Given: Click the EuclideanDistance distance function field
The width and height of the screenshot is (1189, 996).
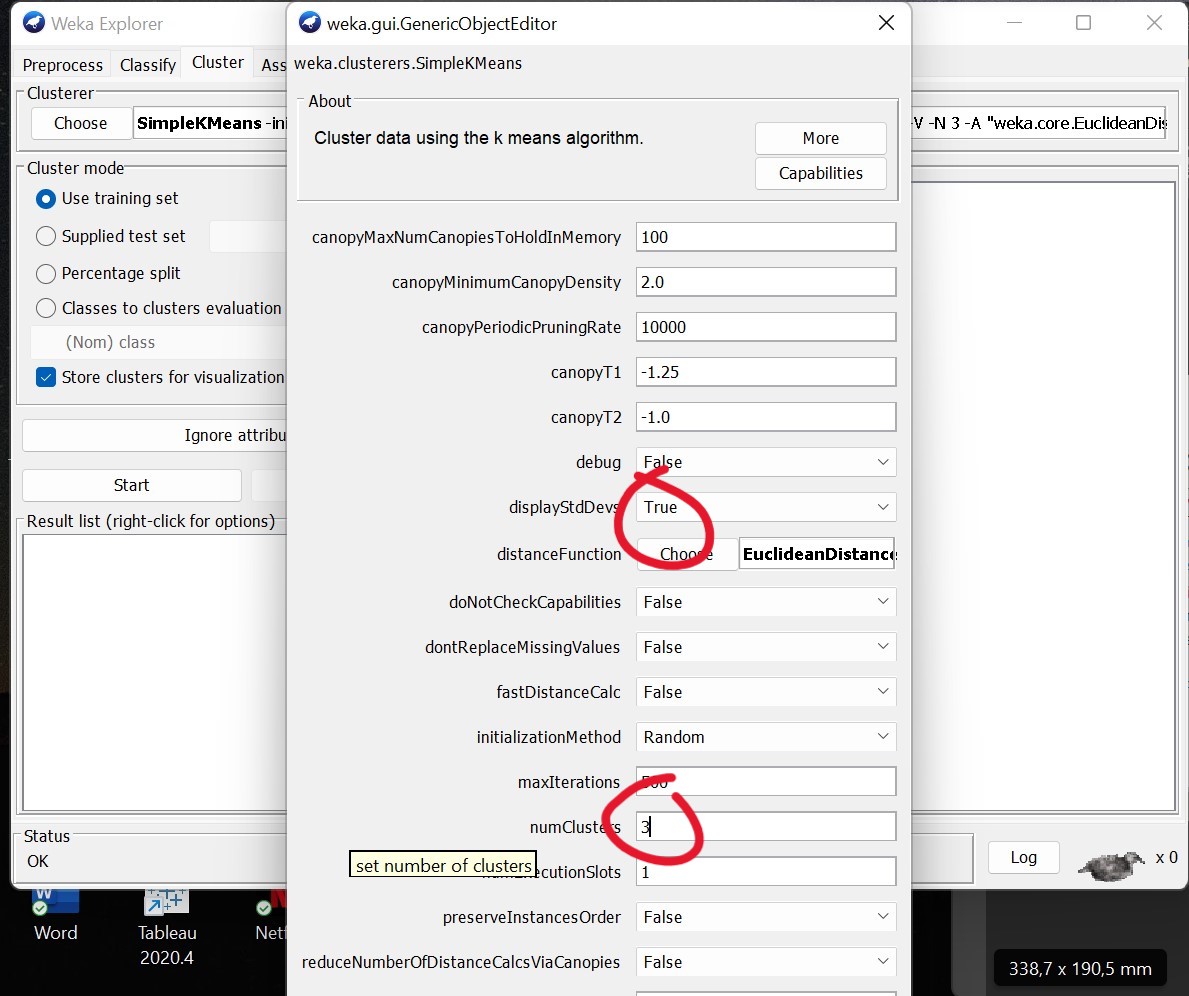Looking at the screenshot, I should (x=816, y=554).
